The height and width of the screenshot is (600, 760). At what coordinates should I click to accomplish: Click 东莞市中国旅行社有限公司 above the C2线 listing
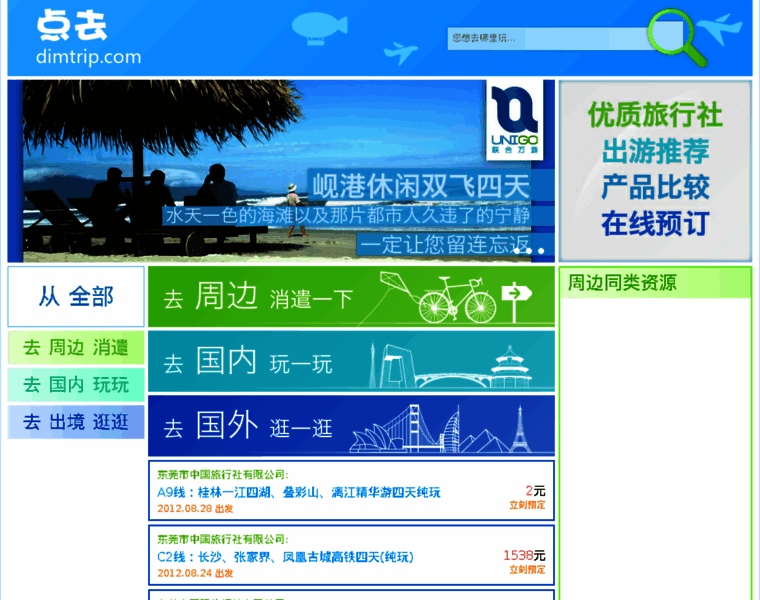(x=222, y=539)
